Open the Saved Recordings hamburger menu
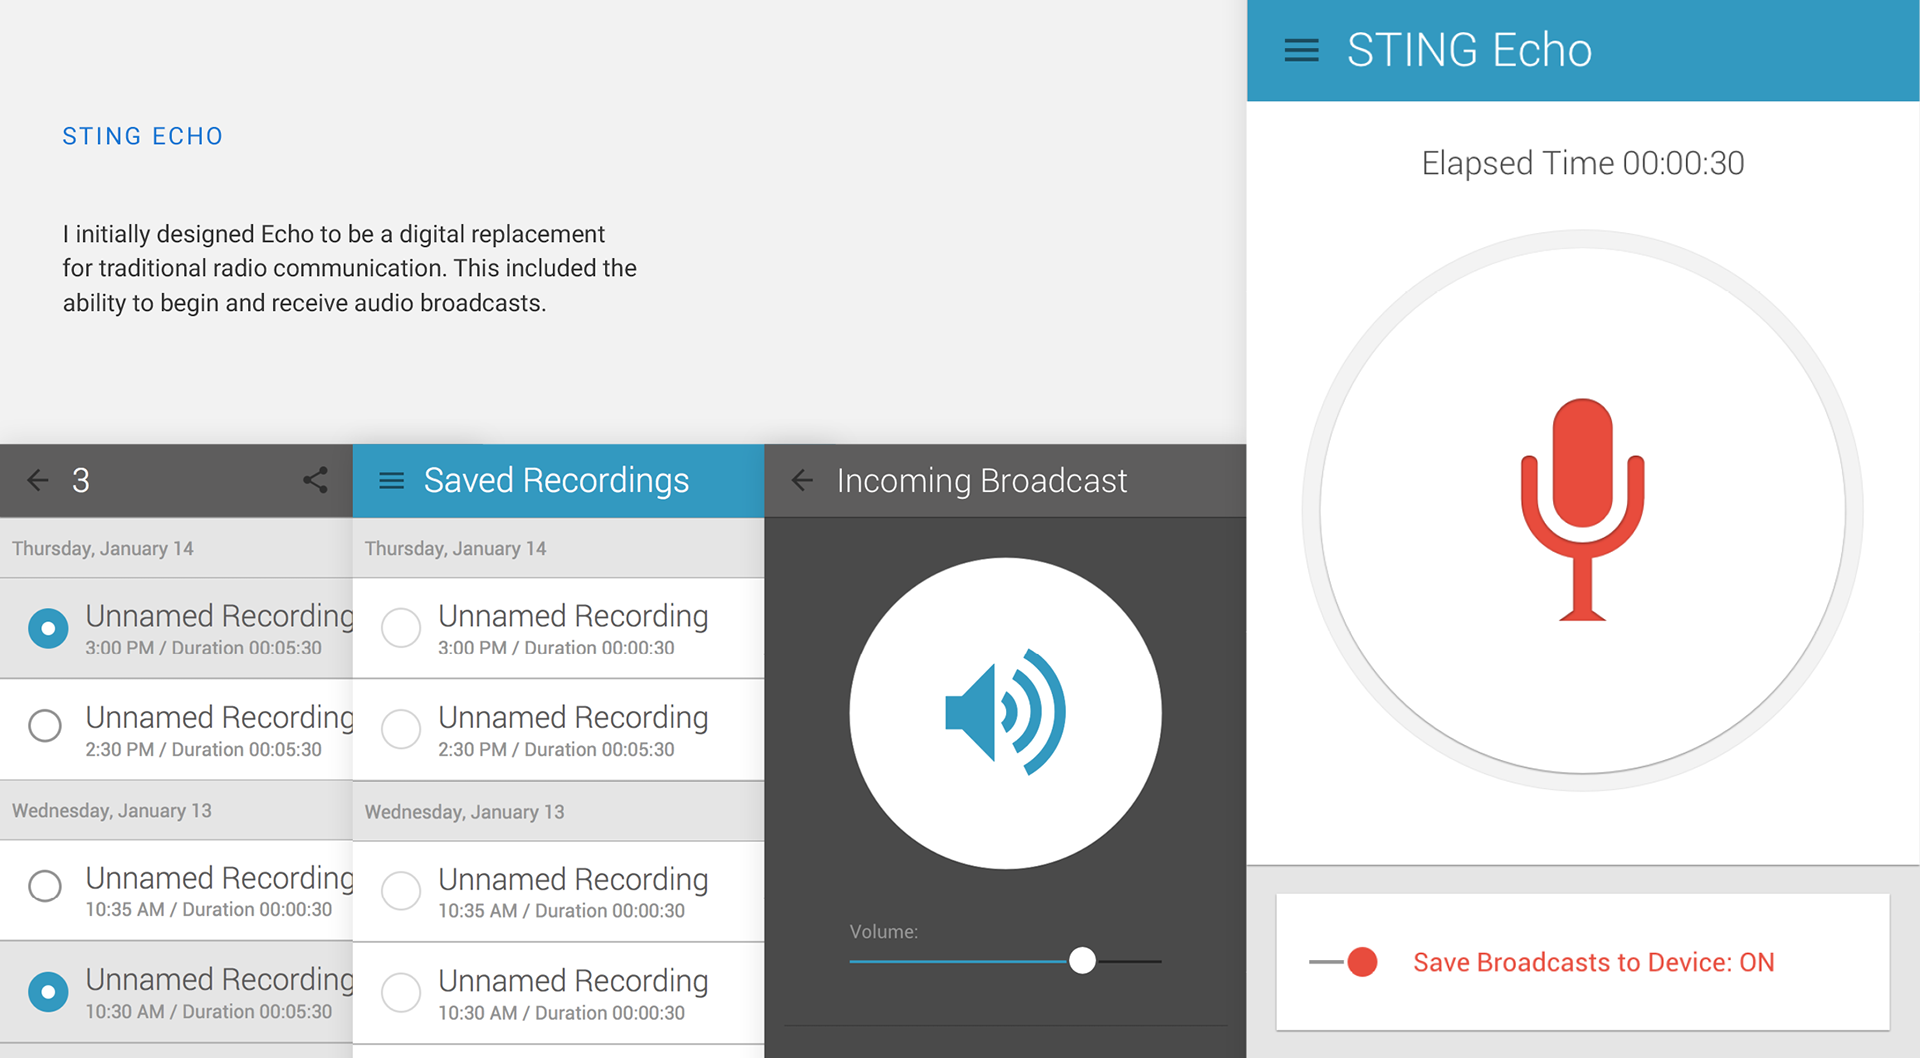Screen dimensions: 1920x1058 click(x=391, y=481)
